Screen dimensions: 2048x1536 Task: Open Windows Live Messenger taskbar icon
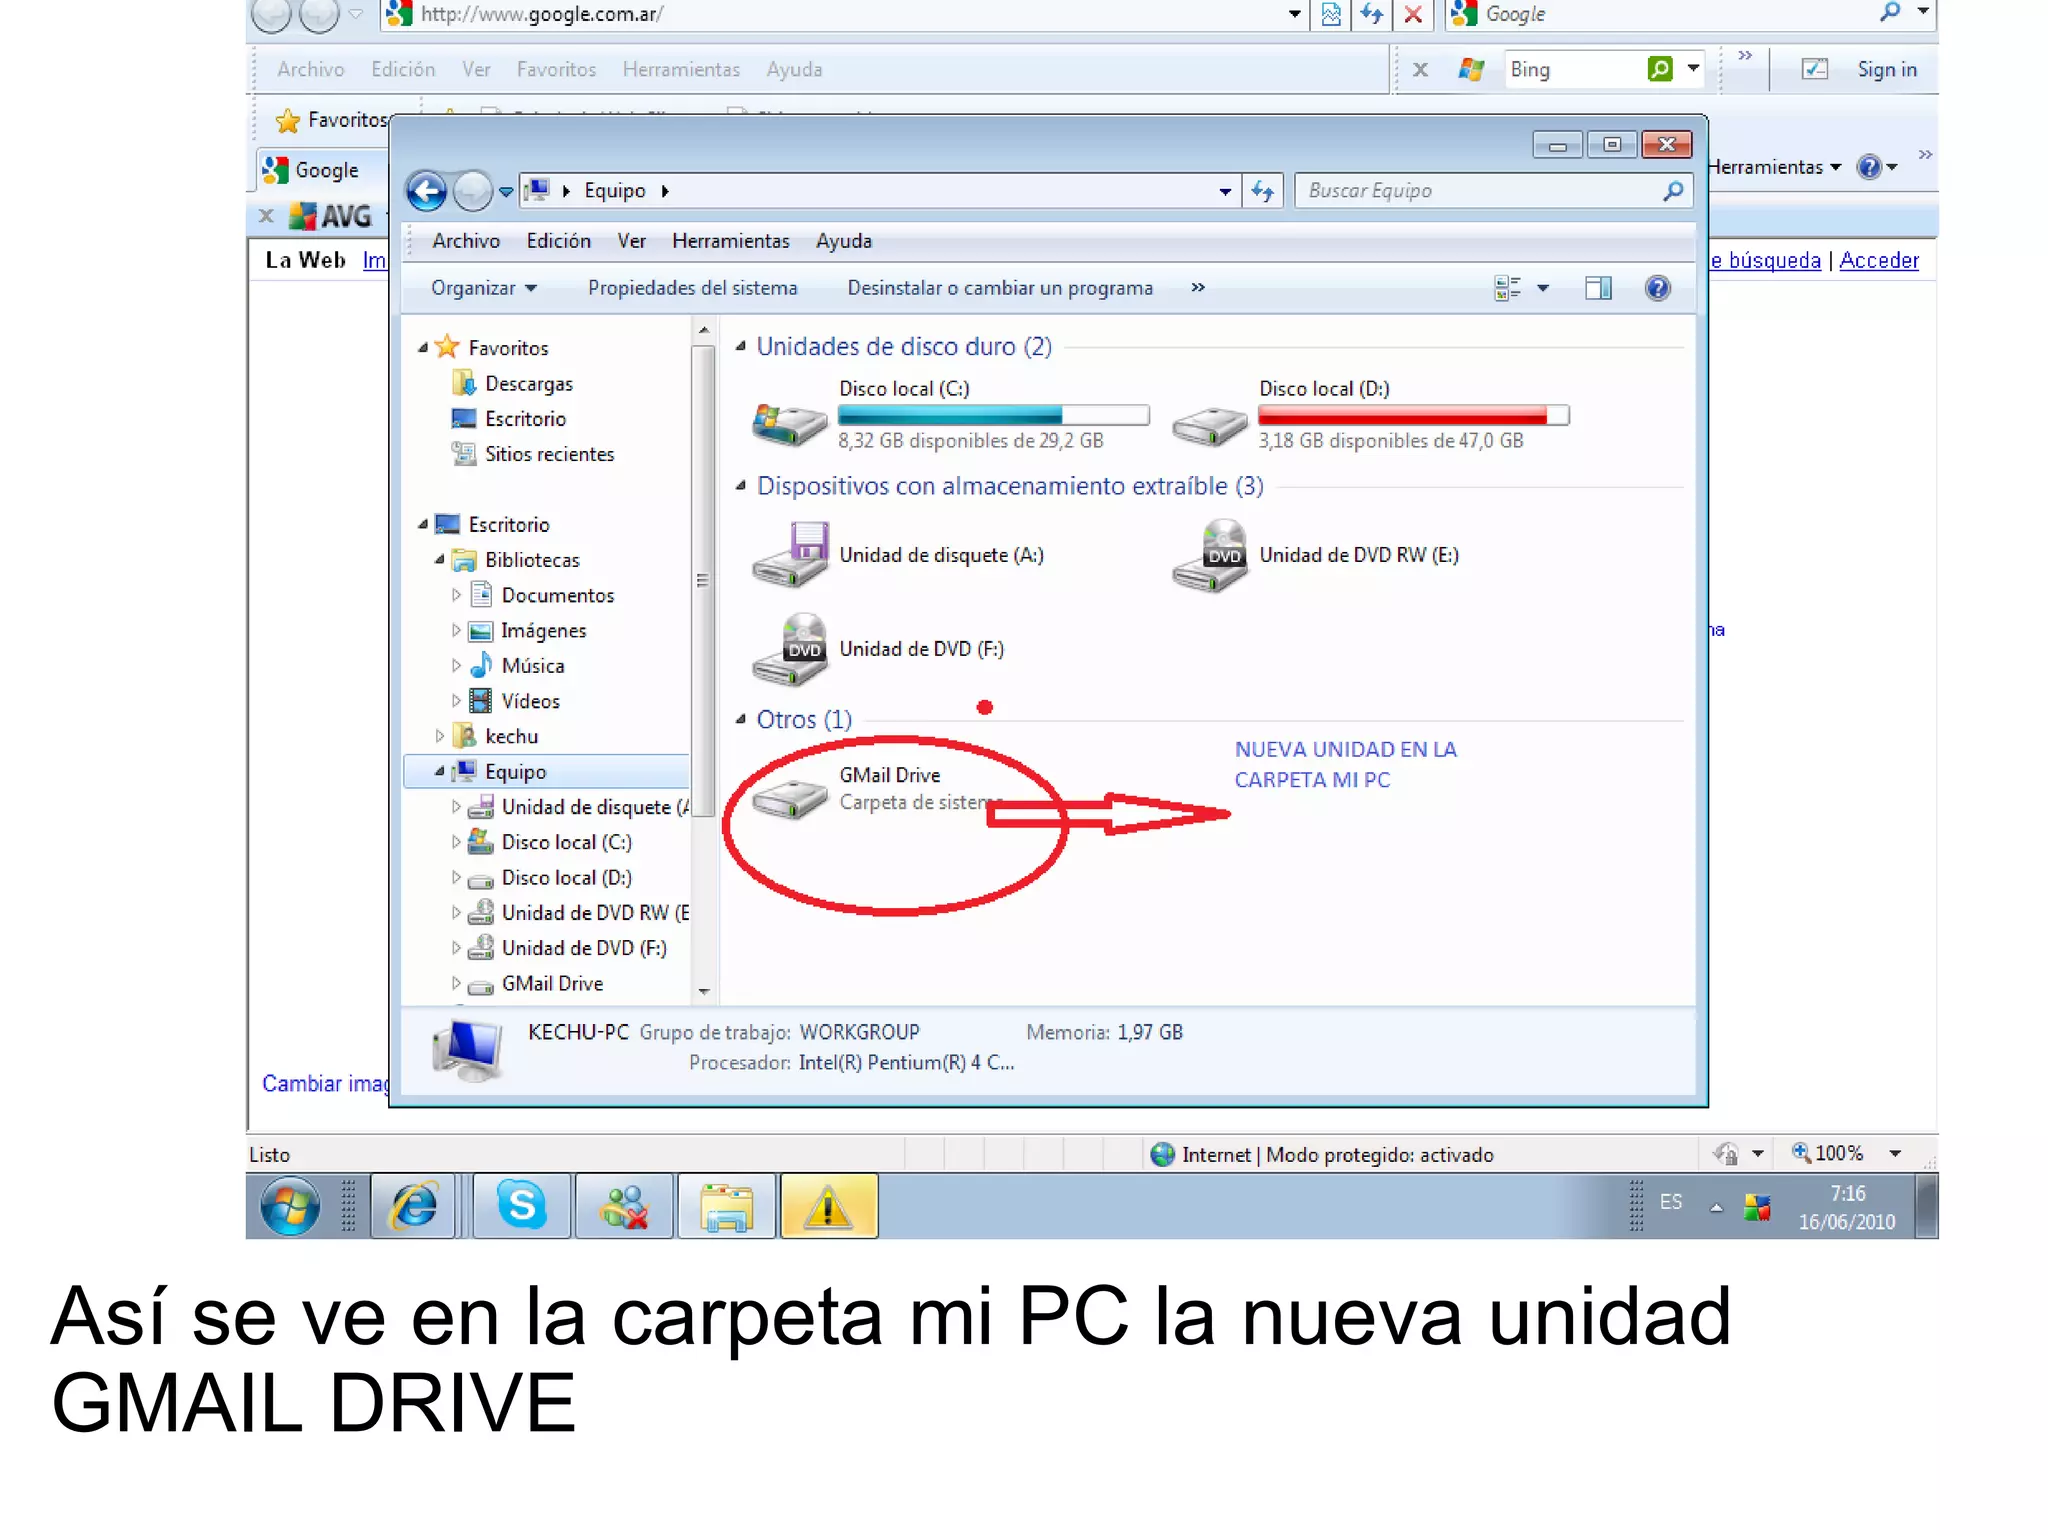pos(624,1206)
